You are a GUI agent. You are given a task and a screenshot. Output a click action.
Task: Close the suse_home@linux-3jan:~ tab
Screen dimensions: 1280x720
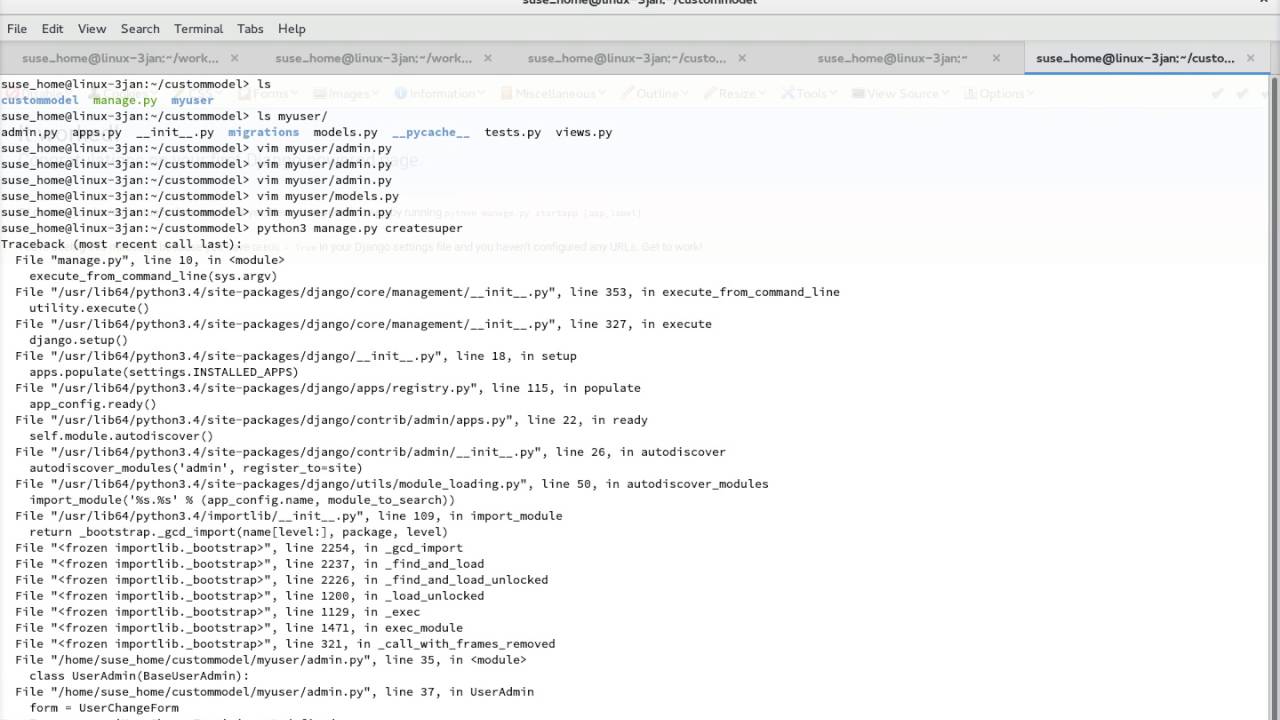(x=996, y=58)
